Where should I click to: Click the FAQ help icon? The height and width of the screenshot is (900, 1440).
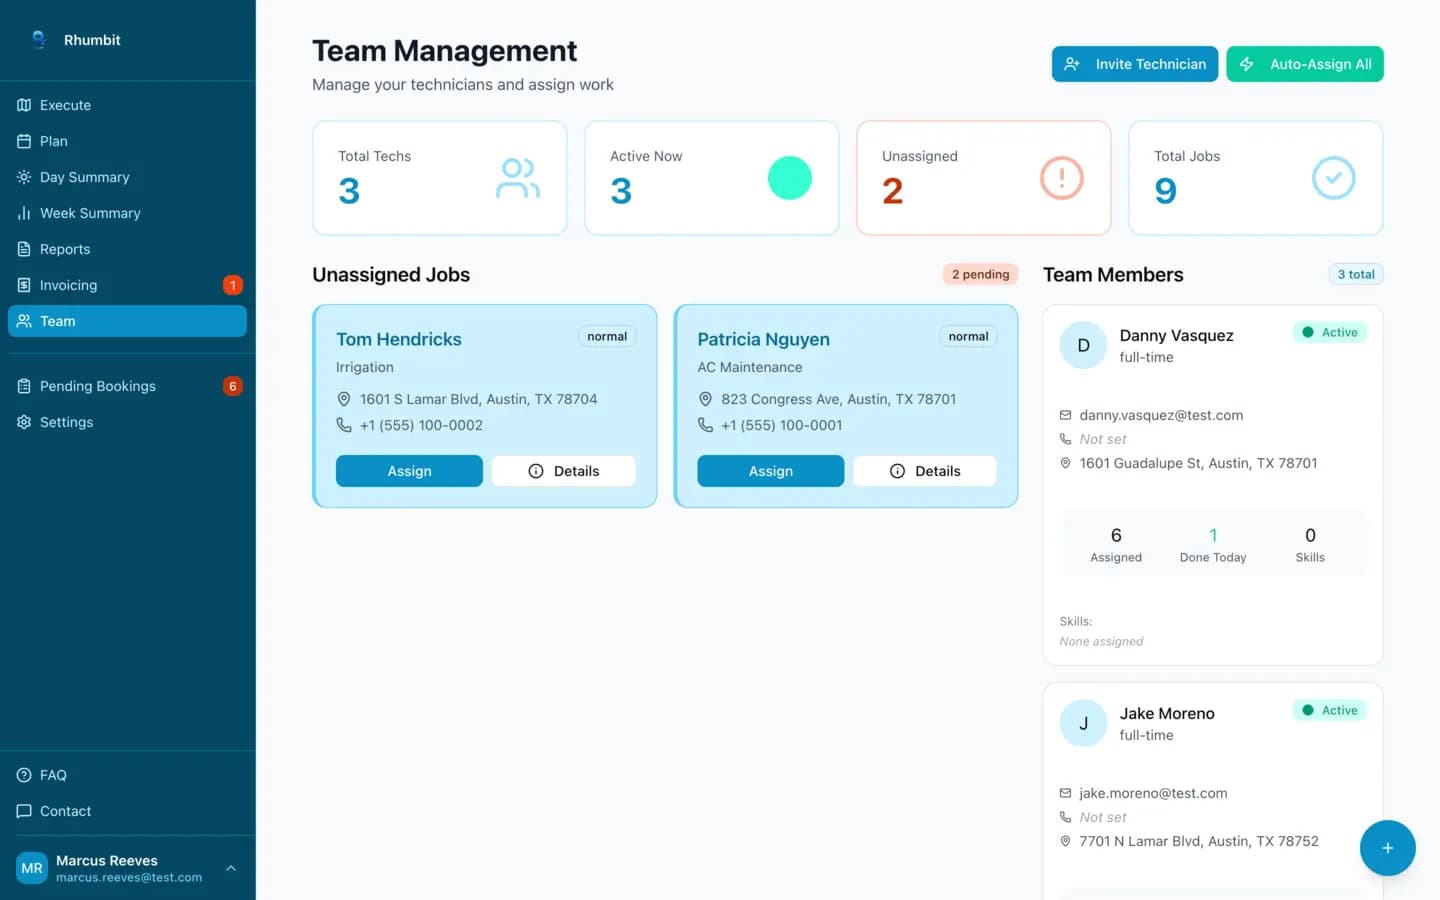point(22,775)
